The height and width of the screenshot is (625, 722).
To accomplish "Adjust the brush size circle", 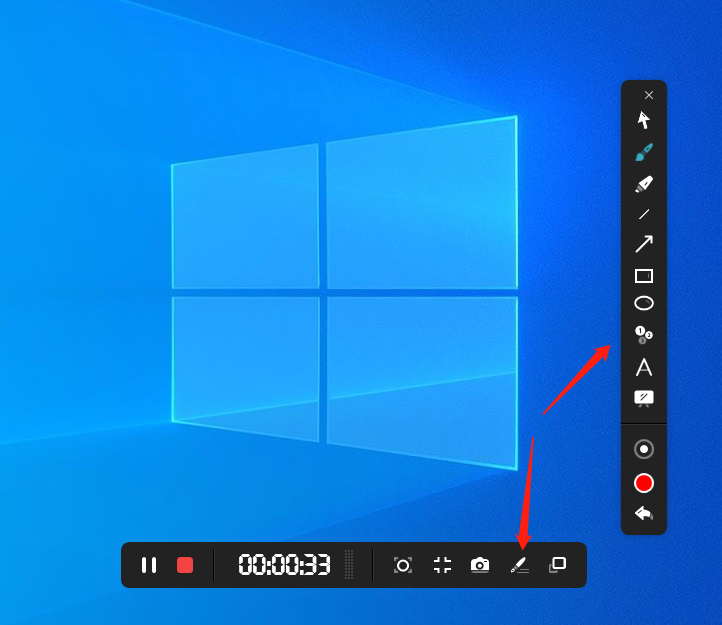I will point(644,449).
